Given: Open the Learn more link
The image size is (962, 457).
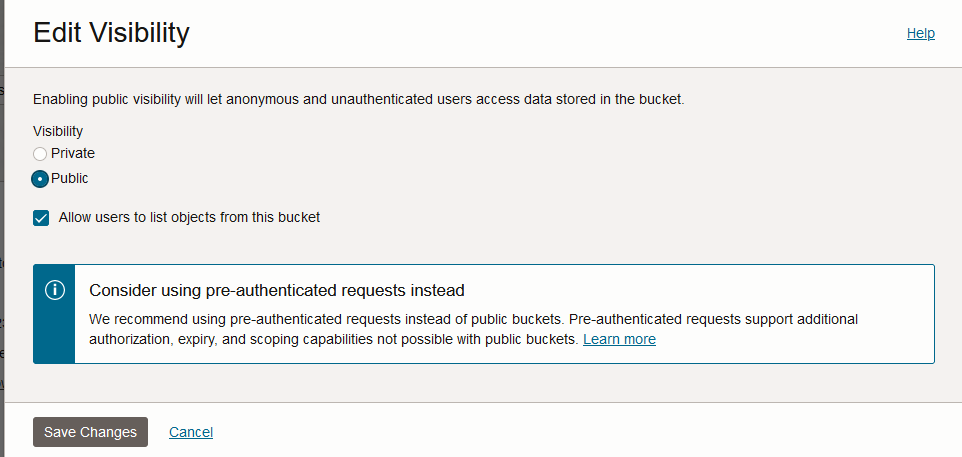Looking at the screenshot, I should pyautogui.click(x=619, y=339).
